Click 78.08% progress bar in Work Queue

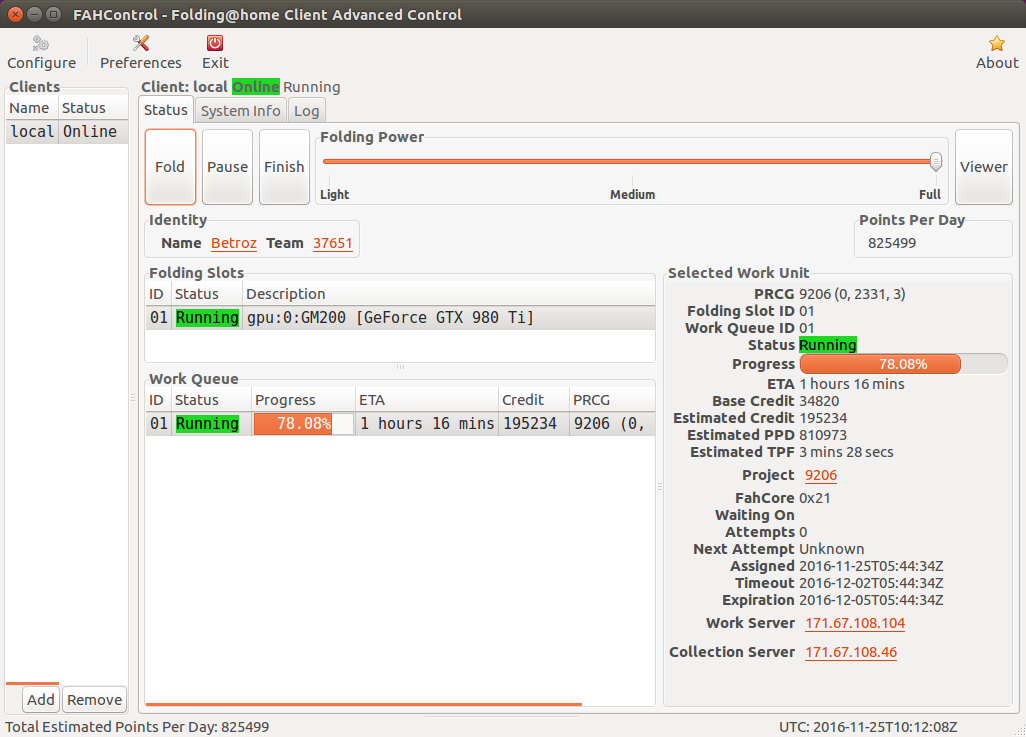tap(304, 424)
